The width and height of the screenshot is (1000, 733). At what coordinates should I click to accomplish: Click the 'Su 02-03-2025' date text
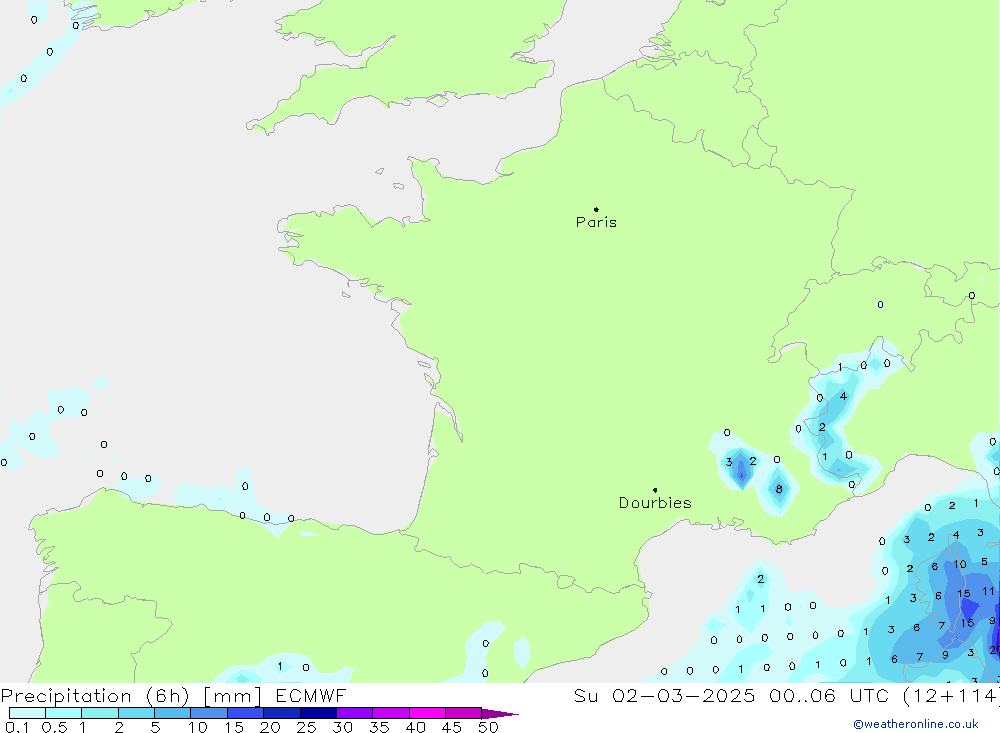664,695
